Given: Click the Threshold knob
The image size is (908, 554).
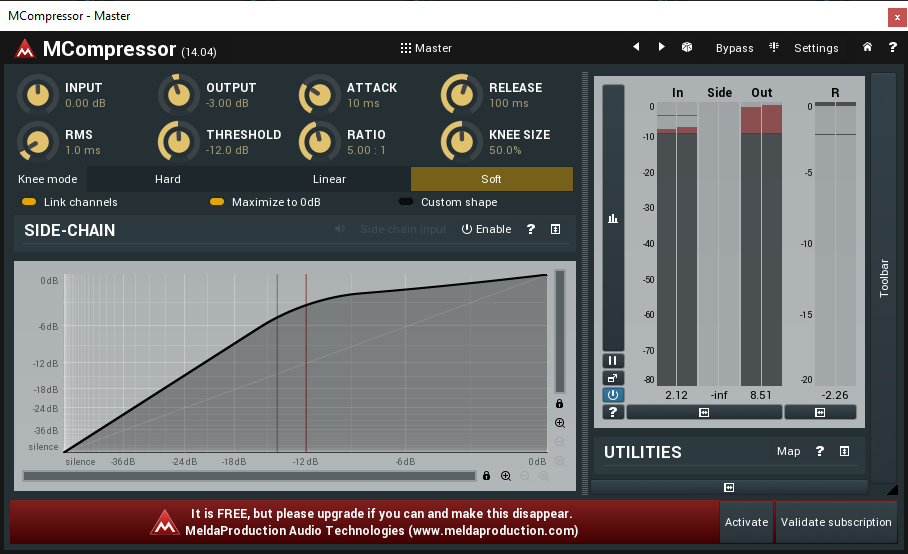Looking at the screenshot, I should click(179, 141).
